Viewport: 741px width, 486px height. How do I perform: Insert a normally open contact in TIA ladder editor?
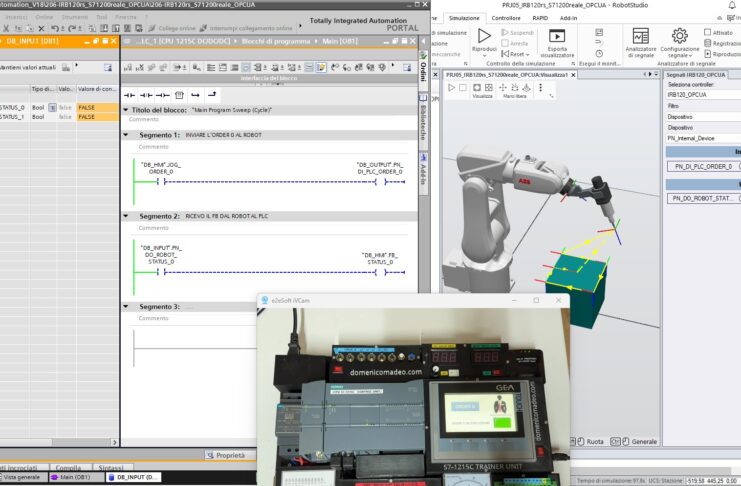tap(129, 95)
